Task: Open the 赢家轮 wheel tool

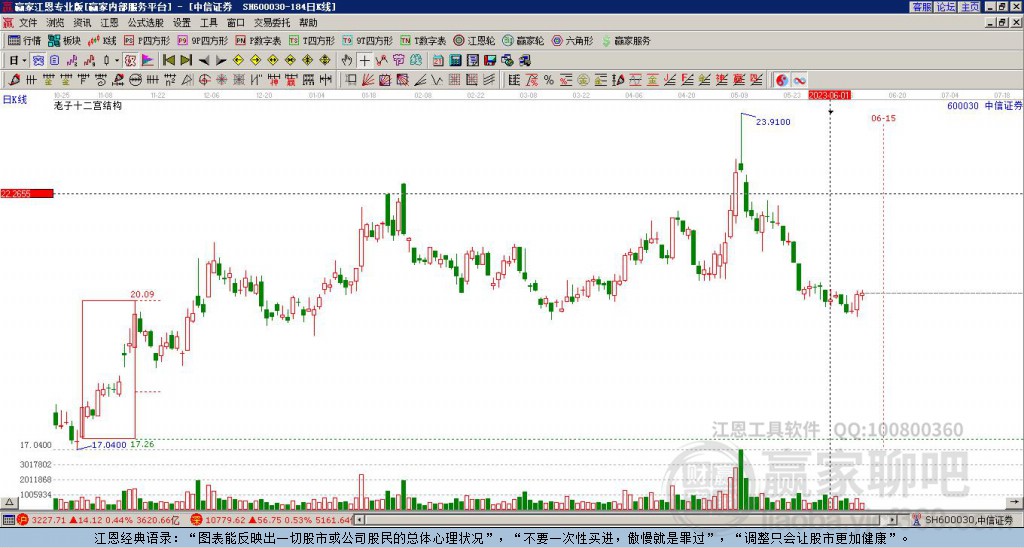Action: pyautogui.click(x=522, y=40)
